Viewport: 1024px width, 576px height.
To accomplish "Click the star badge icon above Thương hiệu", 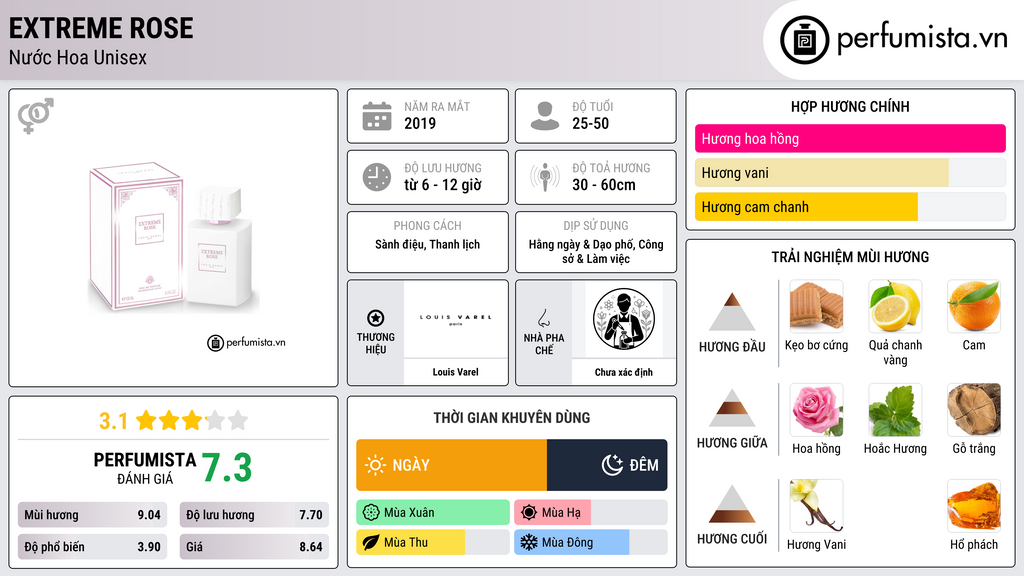I will coord(376,318).
